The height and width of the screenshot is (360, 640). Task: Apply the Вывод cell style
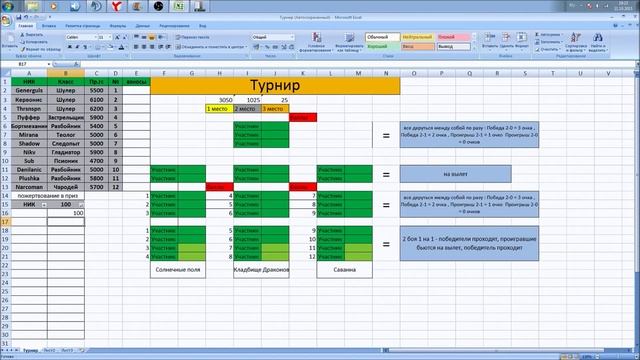(x=453, y=47)
